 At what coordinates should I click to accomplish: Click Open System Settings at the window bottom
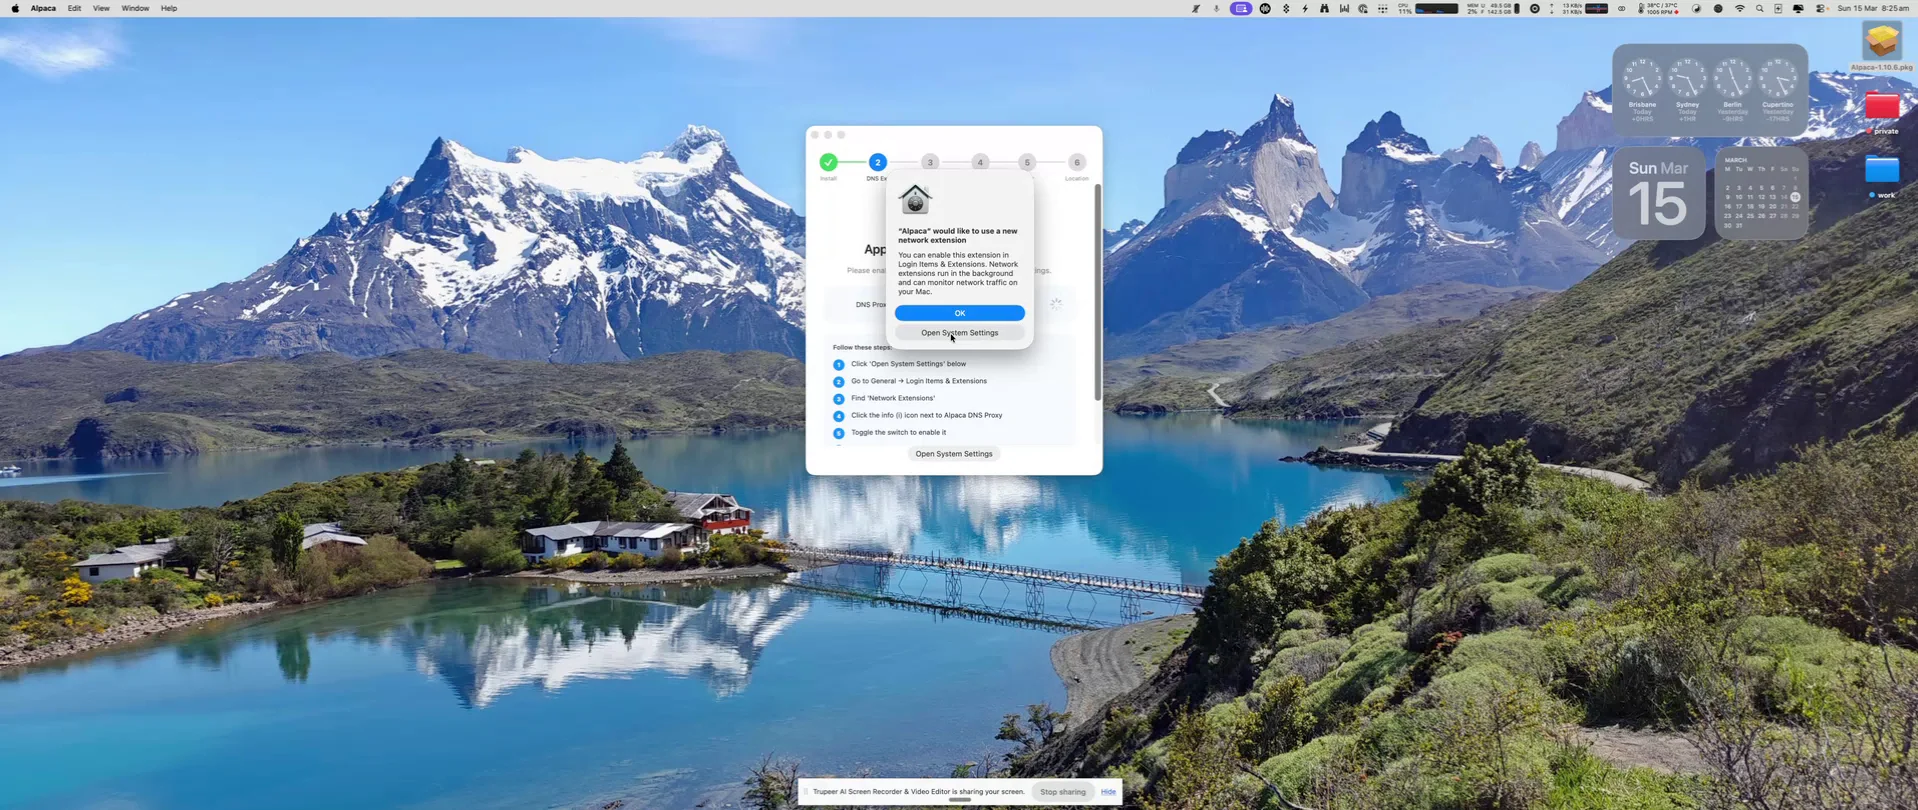pyautogui.click(x=953, y=454)
